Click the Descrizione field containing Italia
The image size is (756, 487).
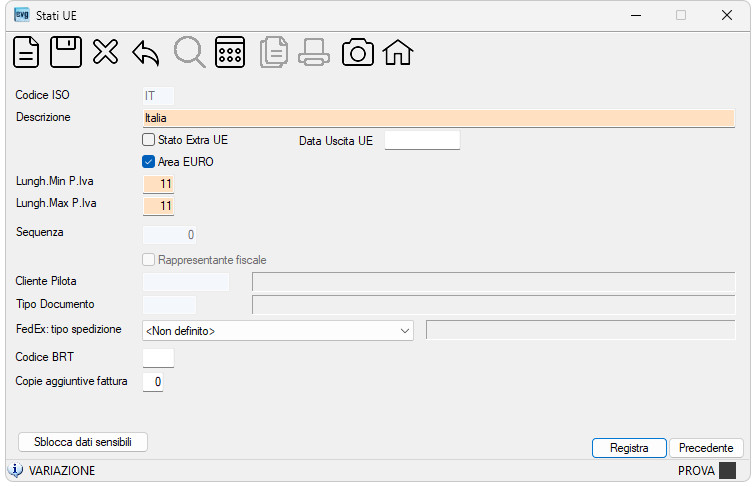point(439,118)
